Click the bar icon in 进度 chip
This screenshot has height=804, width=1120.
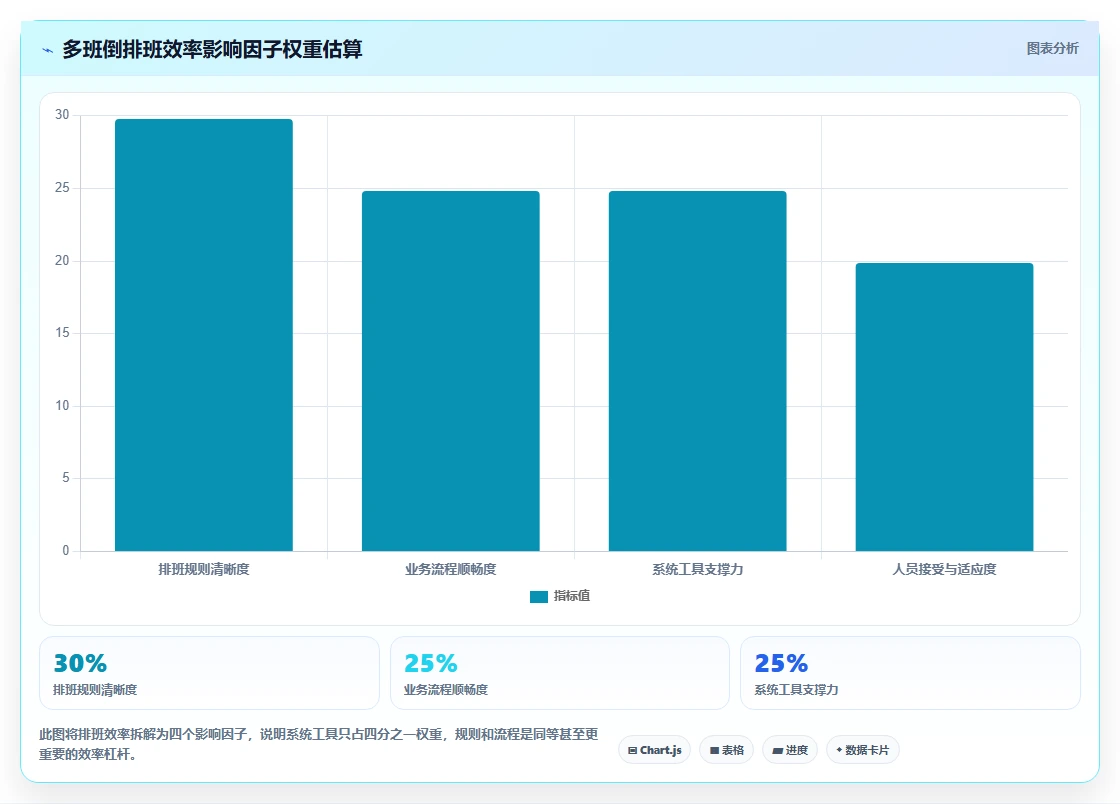(778, 750)
